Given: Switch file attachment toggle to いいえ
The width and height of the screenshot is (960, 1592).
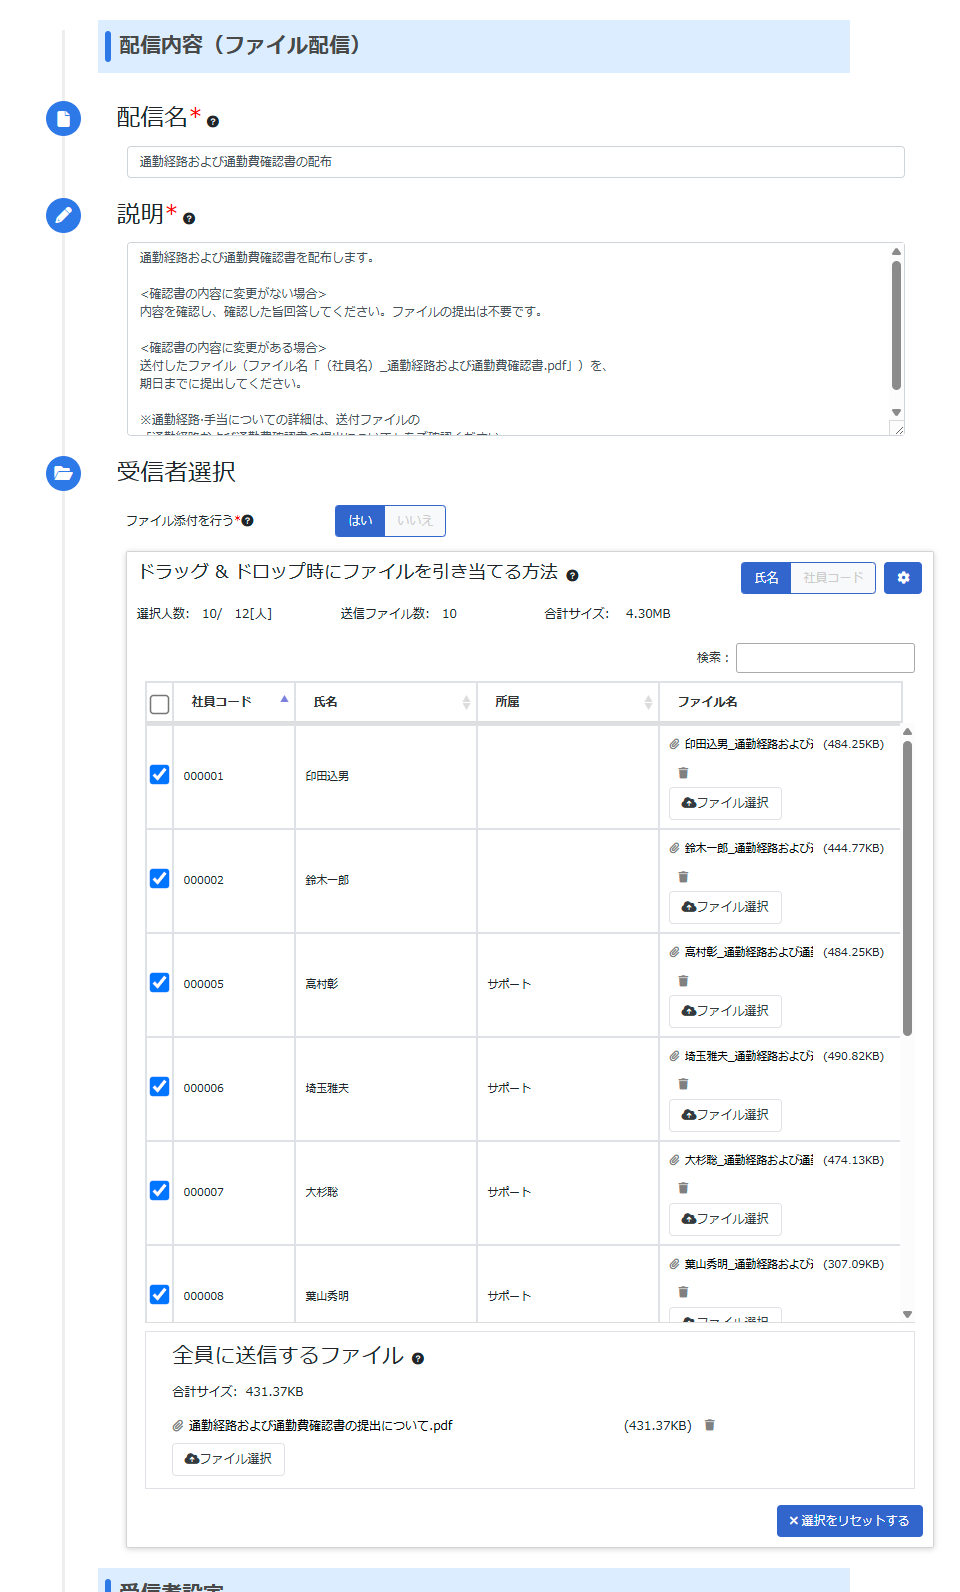Looking at the screenshot, I should click(x=415, y=521).
